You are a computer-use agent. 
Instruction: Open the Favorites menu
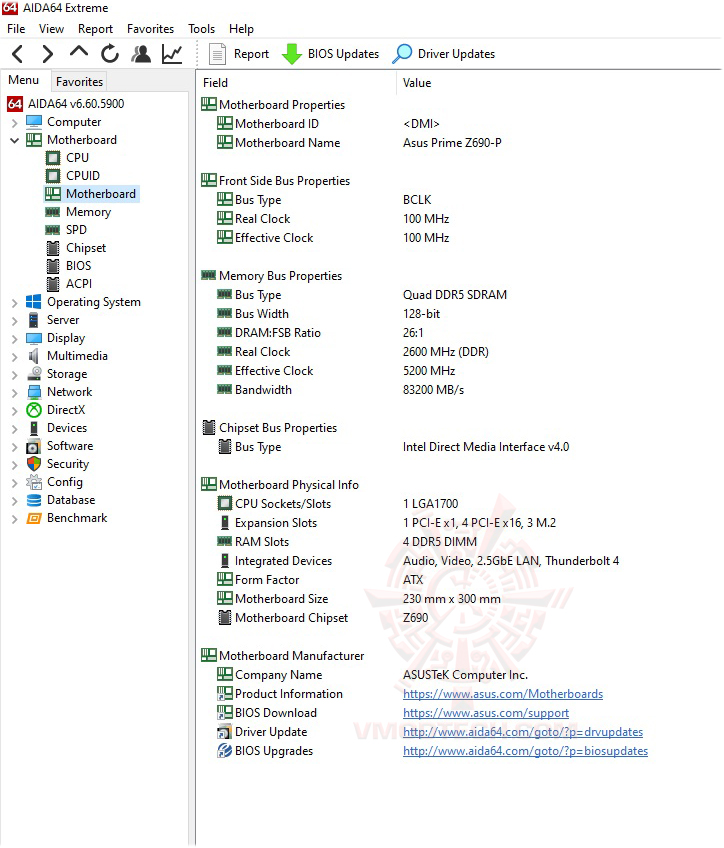[150, 29]
